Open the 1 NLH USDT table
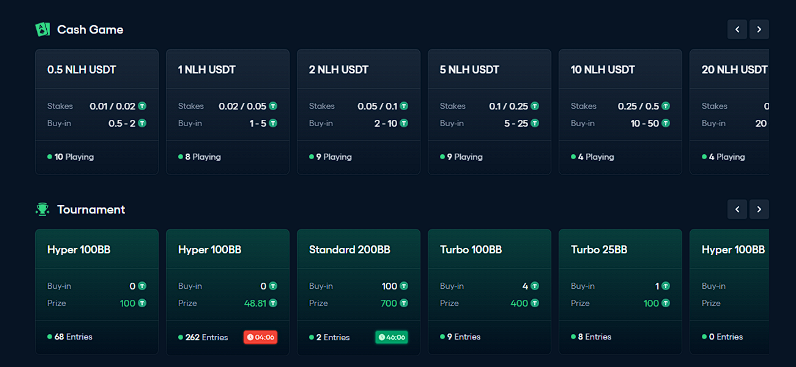The width and height of the screenshot is (796, 367). 228,112
